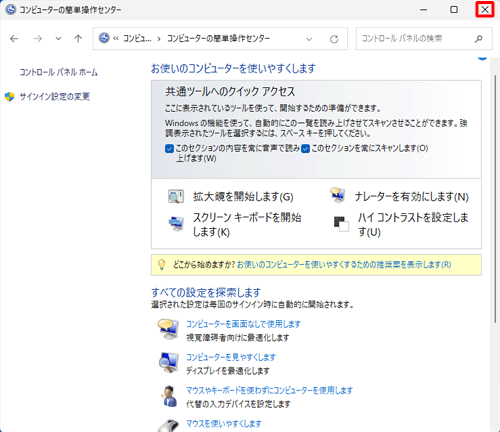Viewport: 500px width, 432px height.
Task: Click the Magnifier tool icon
Action: pos(176,196)
